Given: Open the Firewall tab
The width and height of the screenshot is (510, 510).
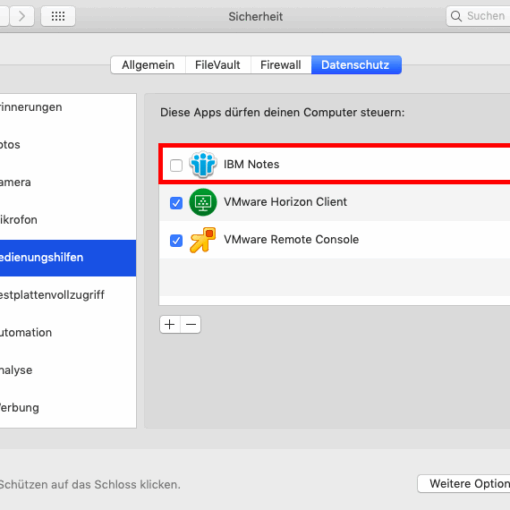Looking at the screenshot, I should click(x=281, y=65).
